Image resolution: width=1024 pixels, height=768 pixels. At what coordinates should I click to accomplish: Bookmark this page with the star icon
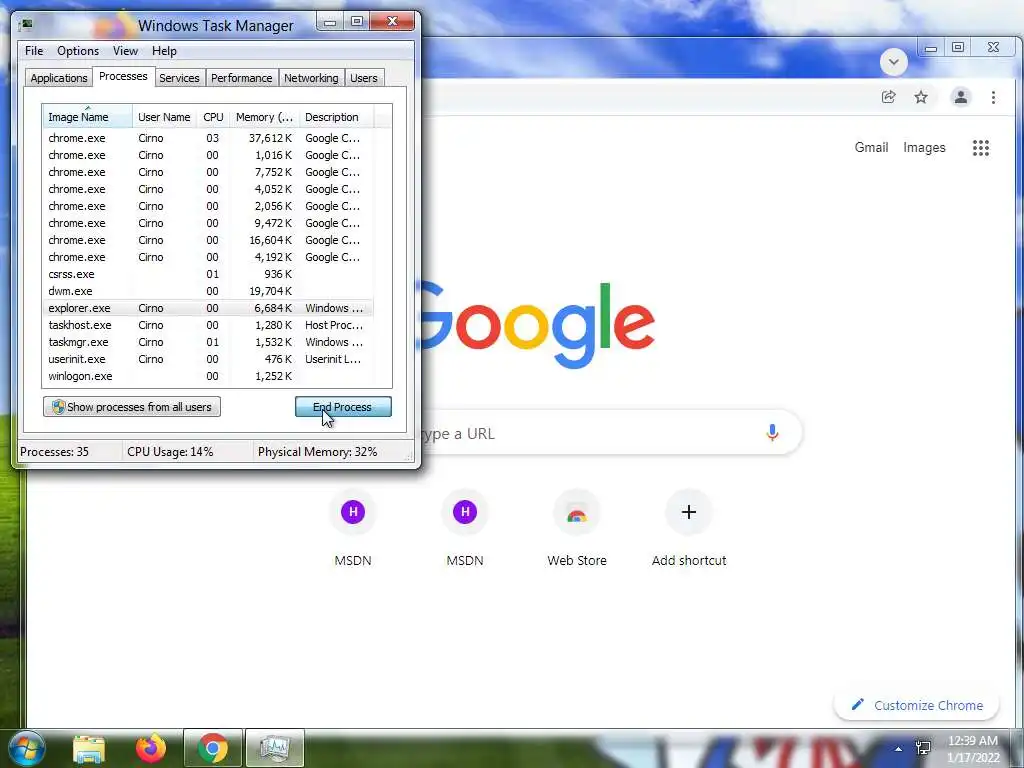pyautogui.click(x=921, y=97)
